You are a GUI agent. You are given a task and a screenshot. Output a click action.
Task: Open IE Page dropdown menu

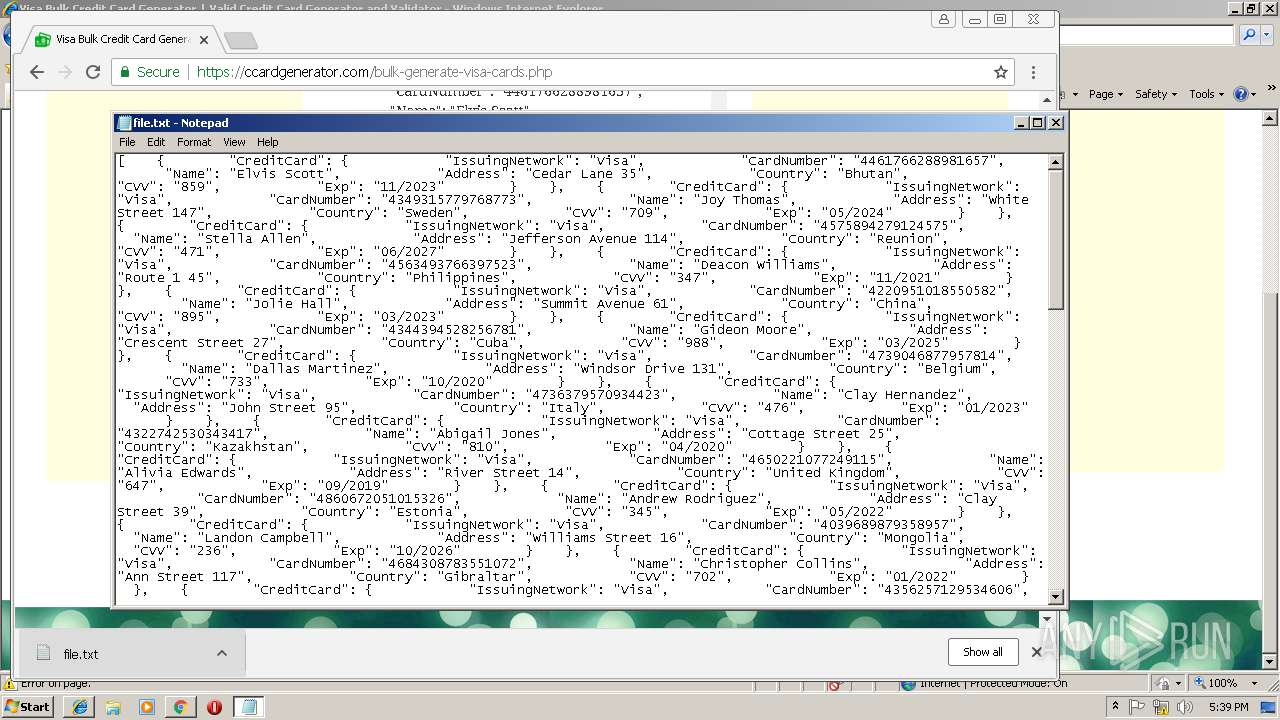pos(1106,94)
